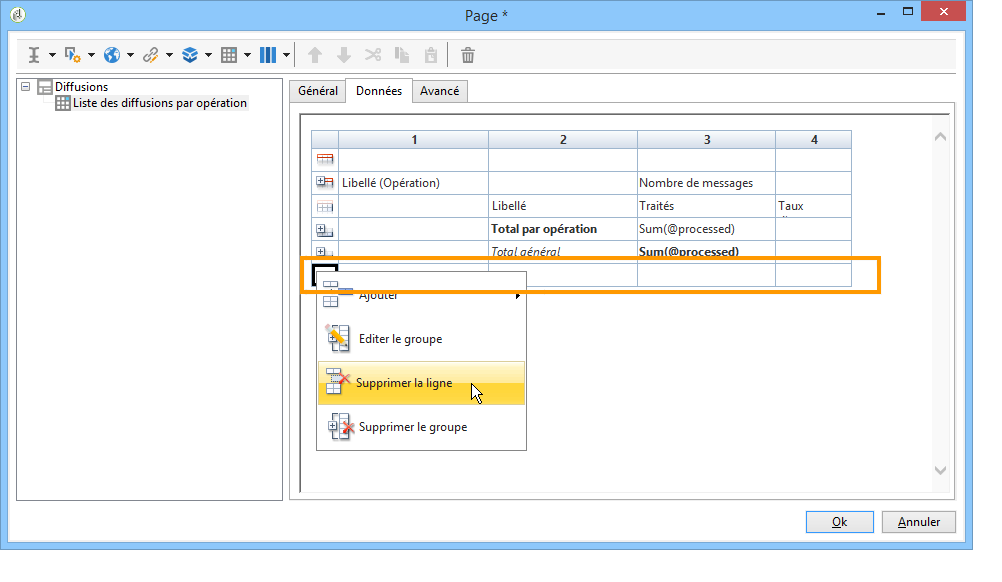
Task: Open the text input icon dropdown arrow
Action: (x=52, y=56)
